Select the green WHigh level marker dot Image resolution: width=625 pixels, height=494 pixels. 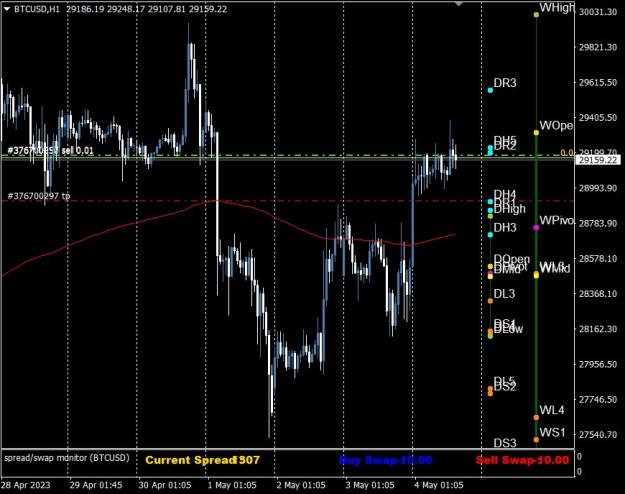(x=536, y=15)
